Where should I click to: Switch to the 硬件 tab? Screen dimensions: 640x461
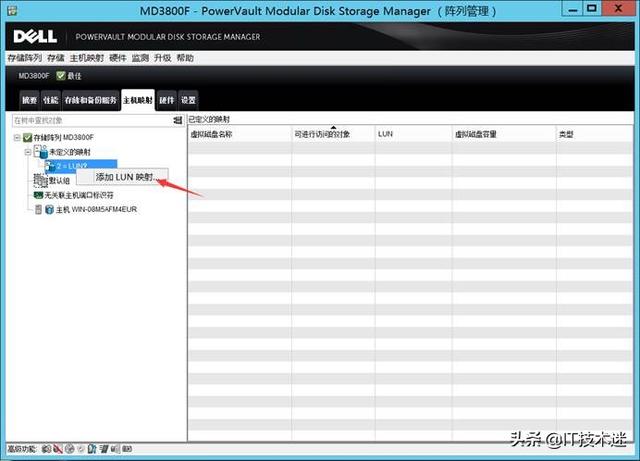pyautogui.click(x=167, y=100)
